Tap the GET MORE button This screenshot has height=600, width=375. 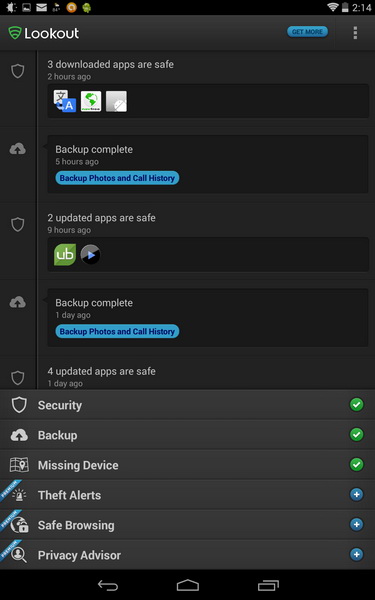point(307,32)
